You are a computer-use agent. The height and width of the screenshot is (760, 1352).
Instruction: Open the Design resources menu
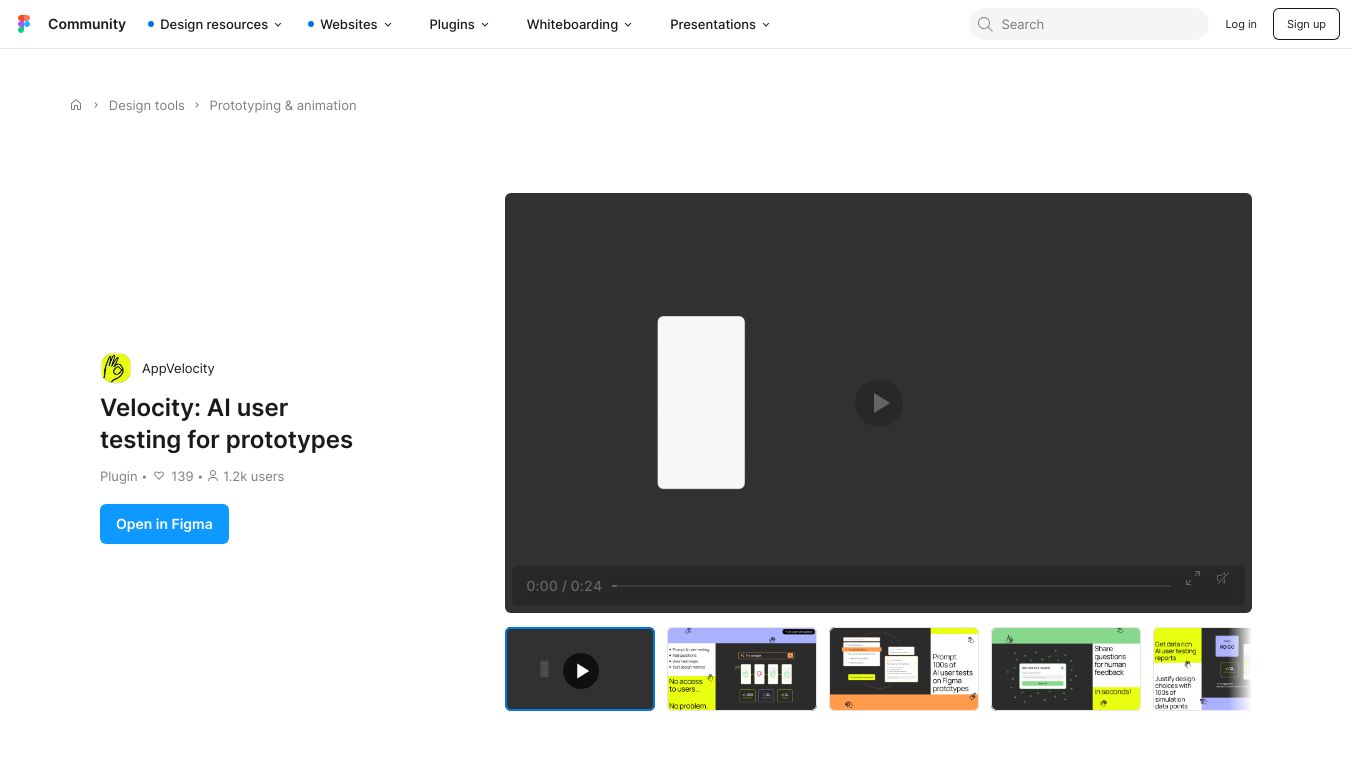[x=215, y=24]
